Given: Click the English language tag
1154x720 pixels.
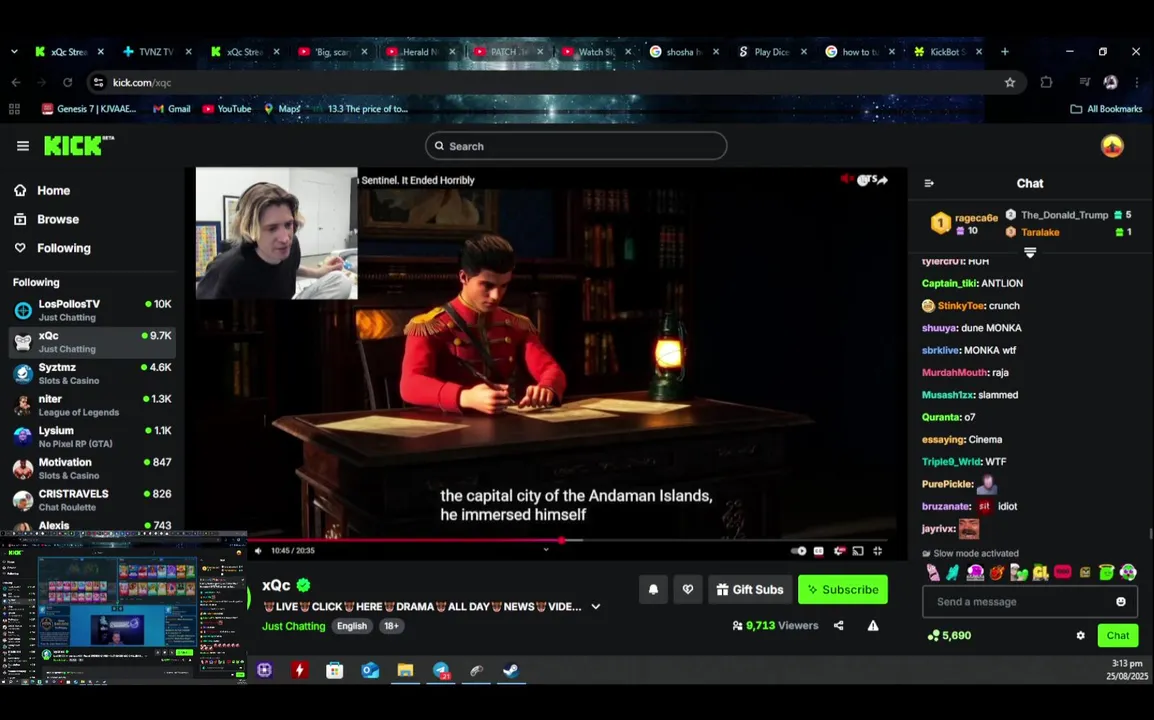Looking at the screenshot, I should pos(352,626).
